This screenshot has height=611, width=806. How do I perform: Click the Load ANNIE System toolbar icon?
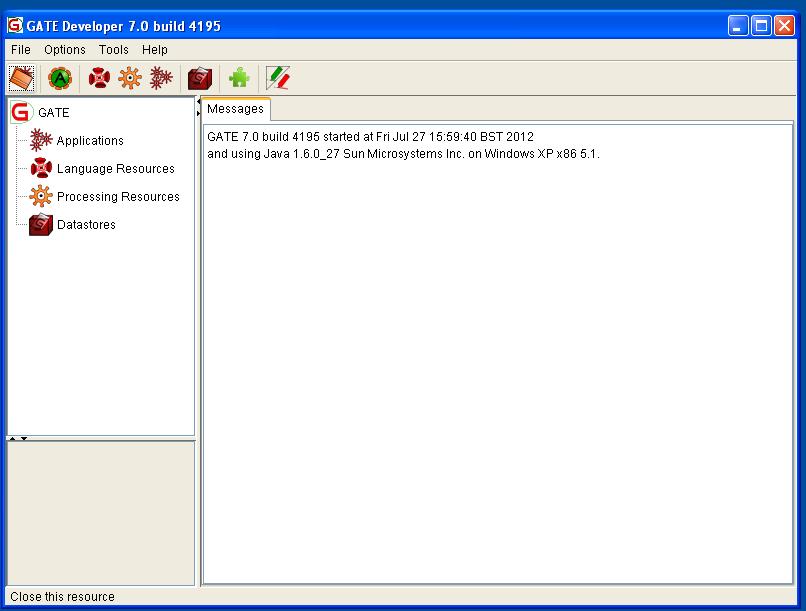coord(60,79)
